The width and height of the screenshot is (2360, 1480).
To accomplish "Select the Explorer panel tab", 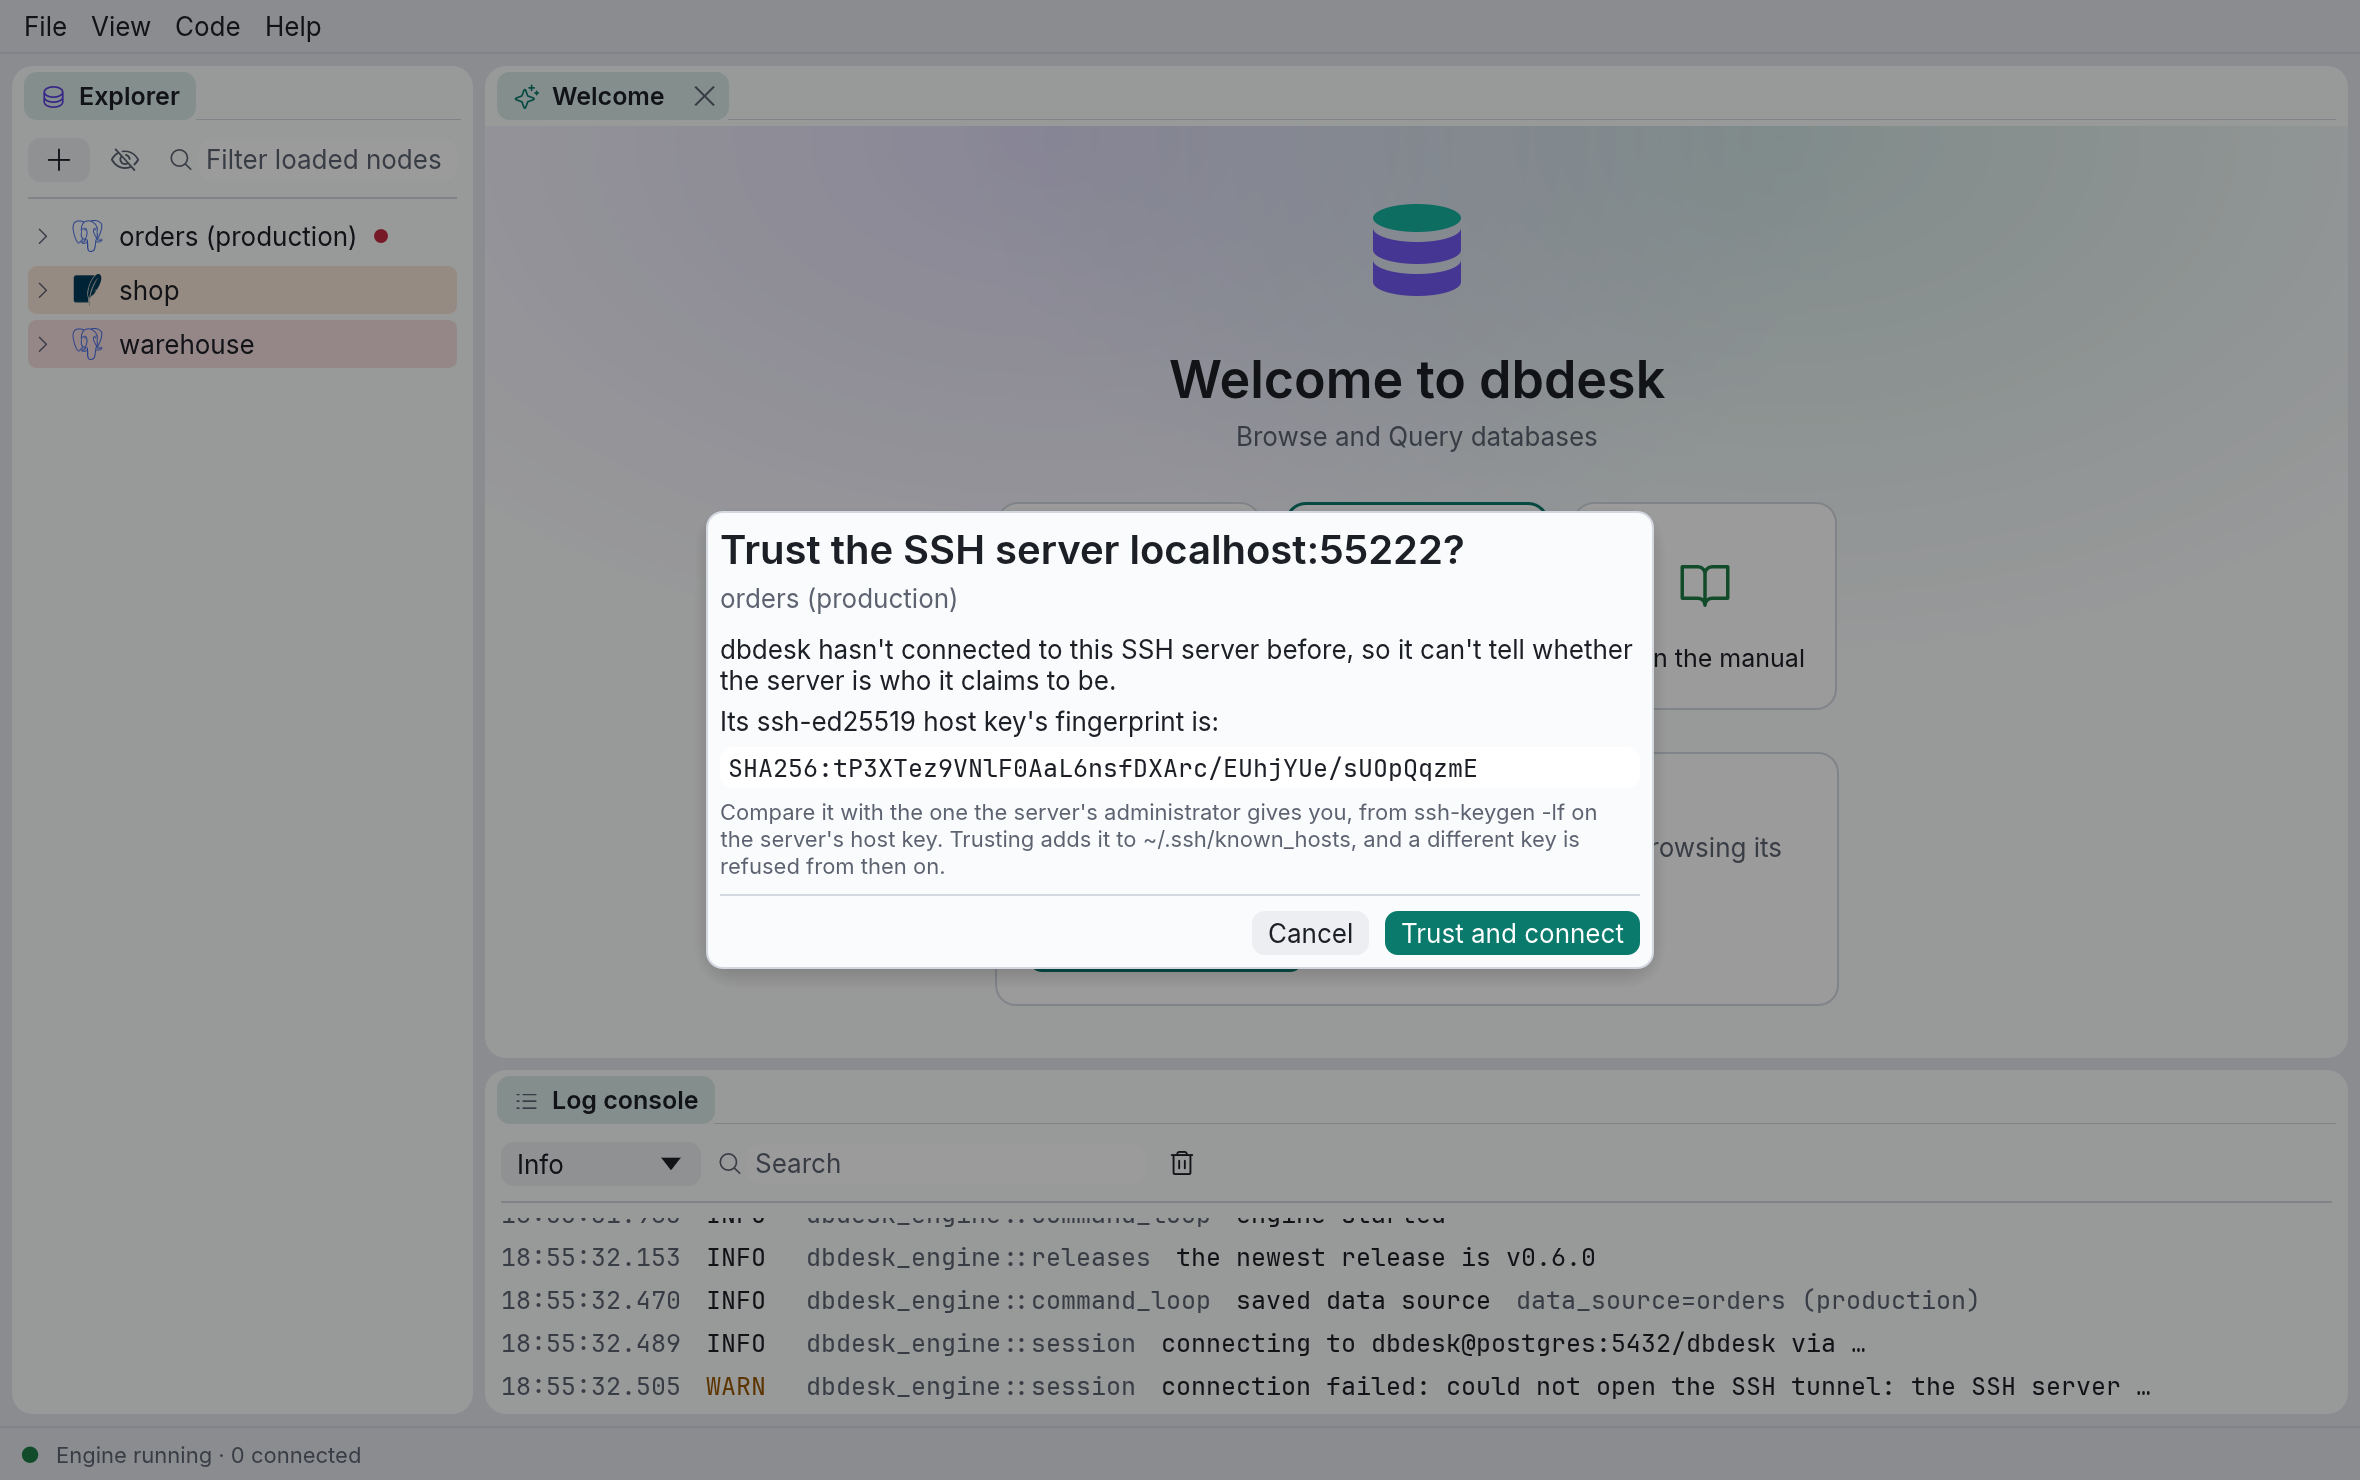I will coord(110,96).
